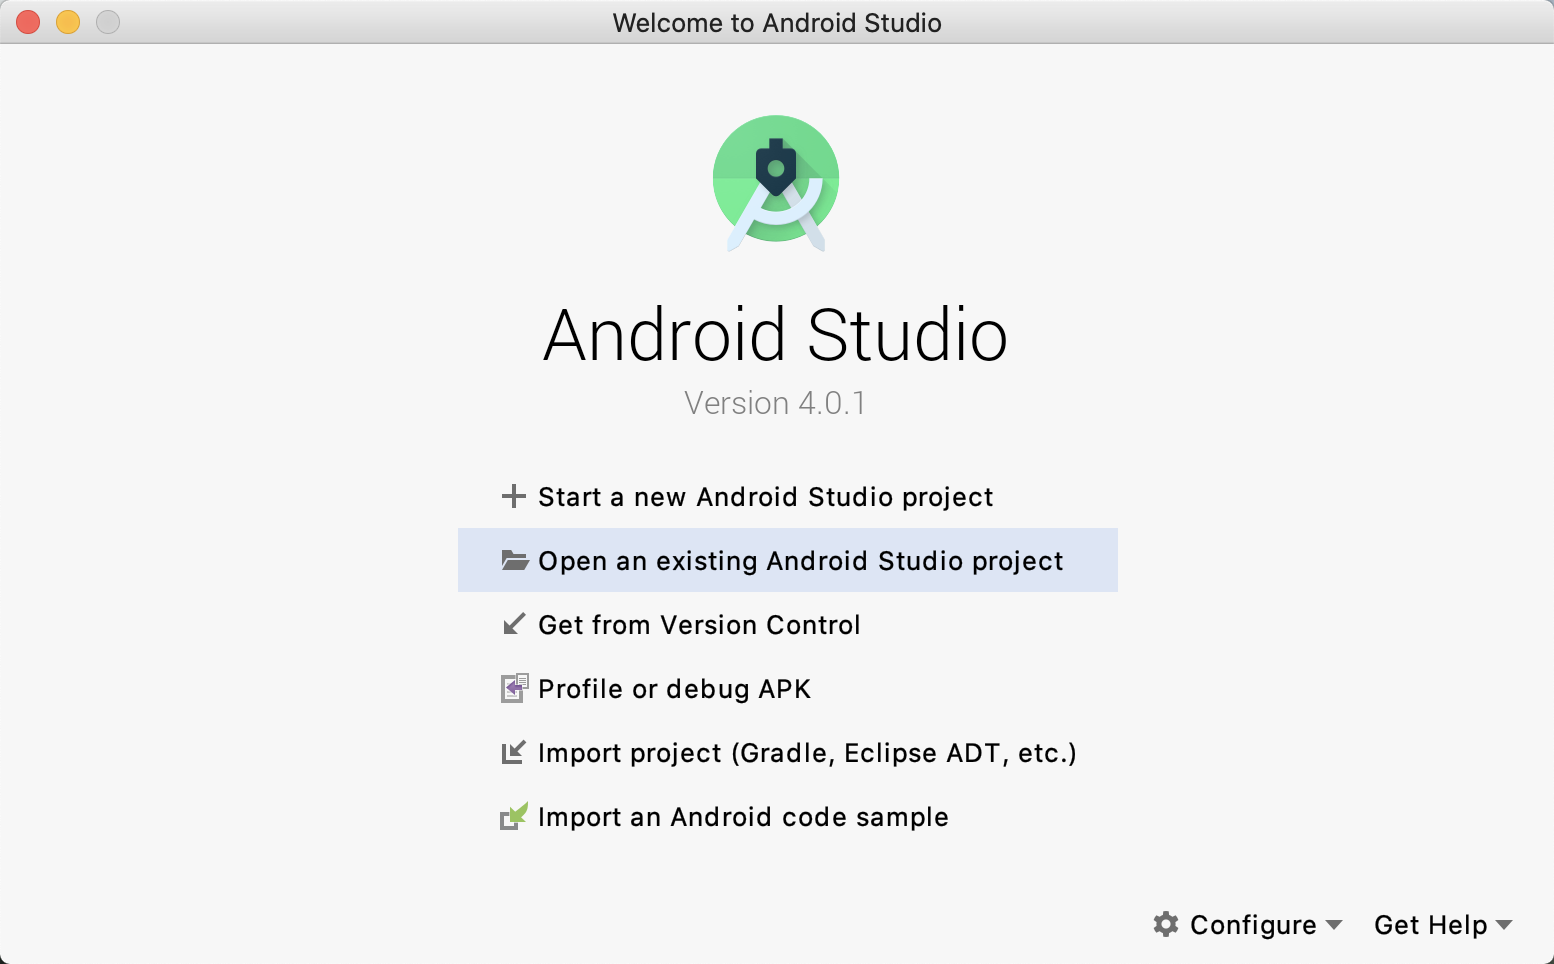
Task: Open an existing Android Studio project
Action: point(800,560)
